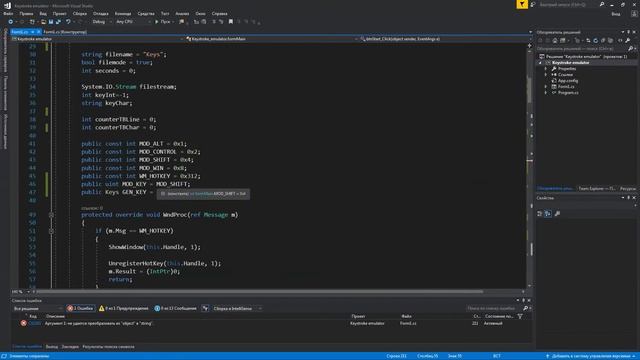Click Solution Explorer properties wrench icon
The image size is (640, 360).
point(628,40)
